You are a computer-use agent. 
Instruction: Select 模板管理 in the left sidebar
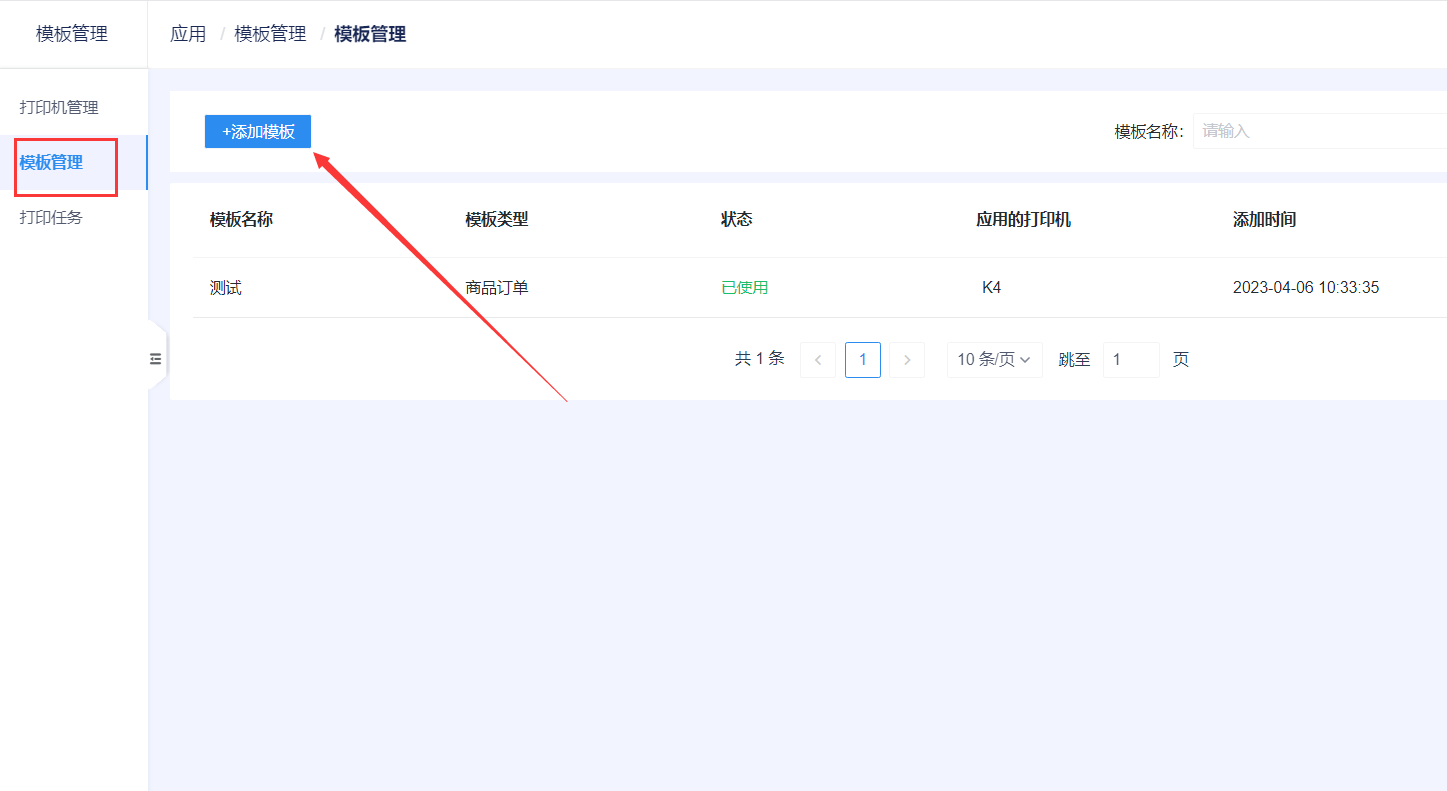coord(52,162)
